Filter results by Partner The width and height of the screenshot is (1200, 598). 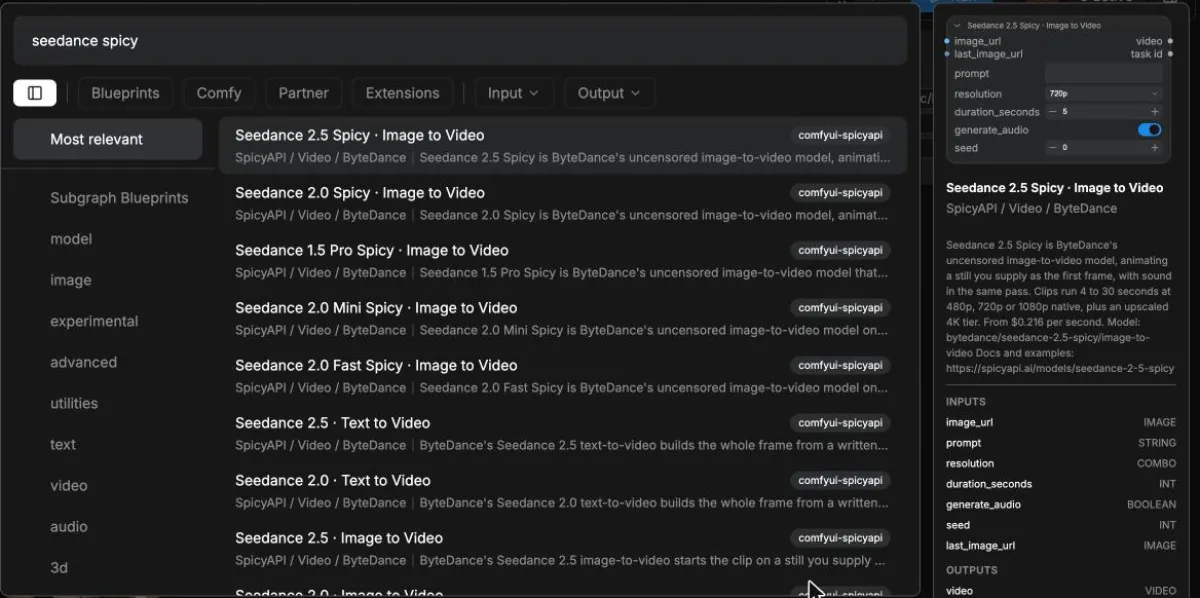303,93
